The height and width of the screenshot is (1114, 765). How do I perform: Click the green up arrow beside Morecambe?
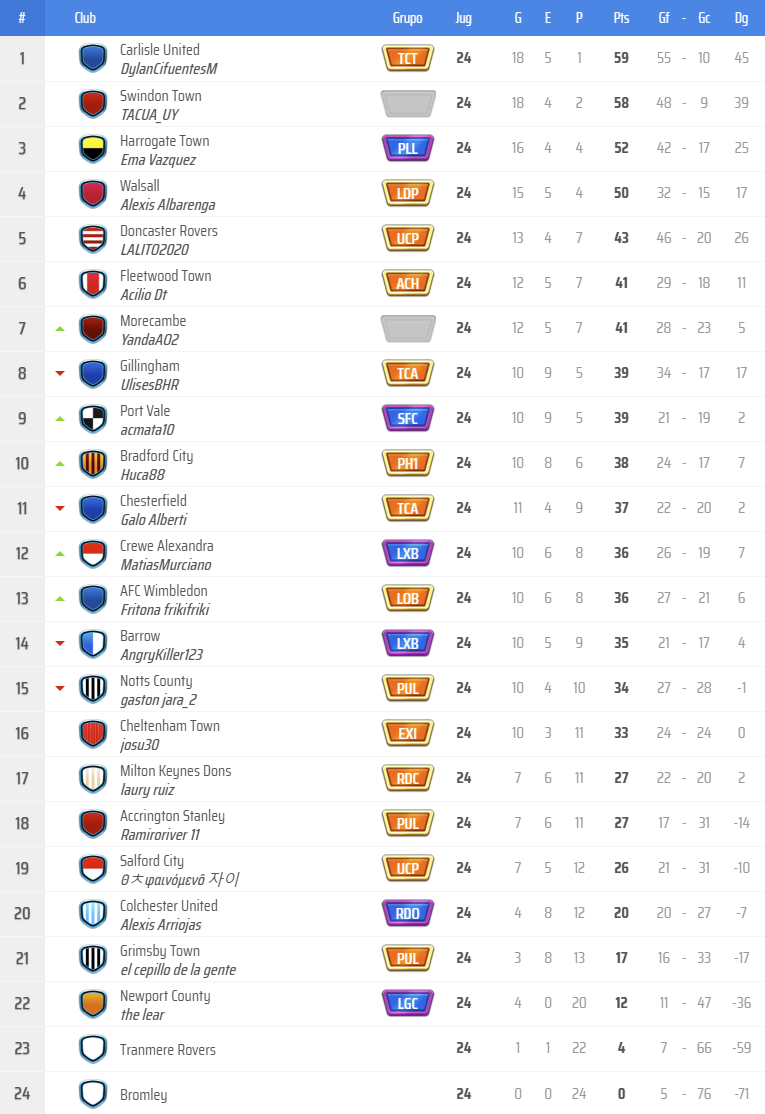coord(60,328)
